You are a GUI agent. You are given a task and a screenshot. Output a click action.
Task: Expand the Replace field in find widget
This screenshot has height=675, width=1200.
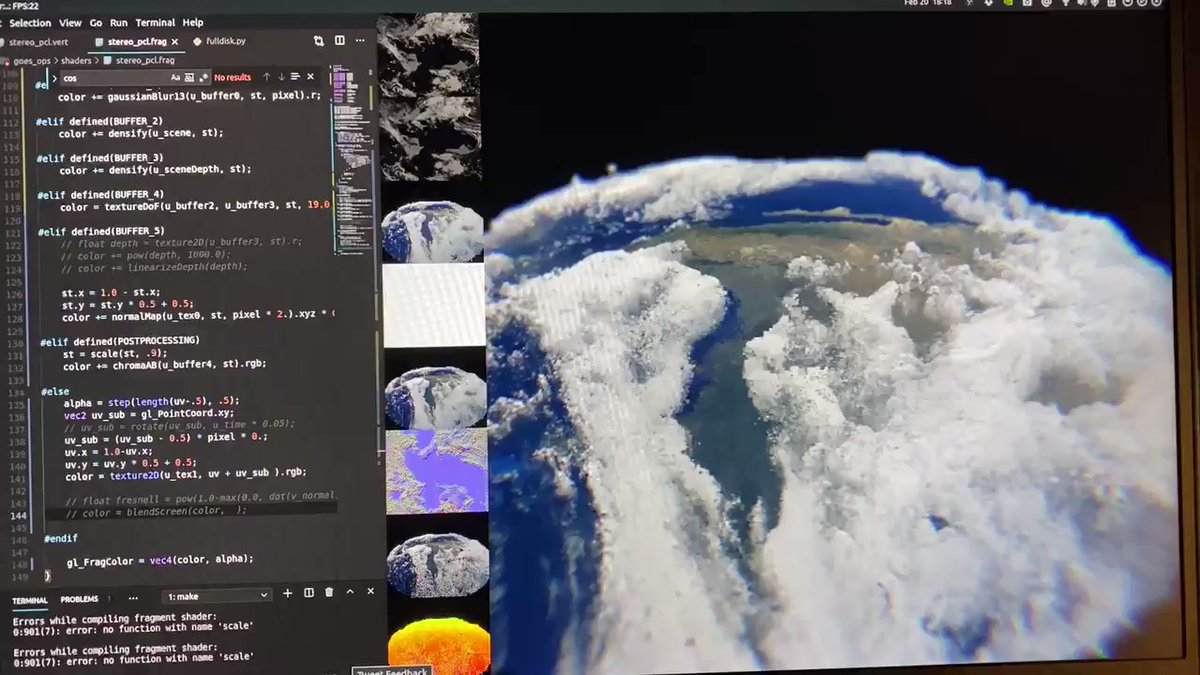54,77
